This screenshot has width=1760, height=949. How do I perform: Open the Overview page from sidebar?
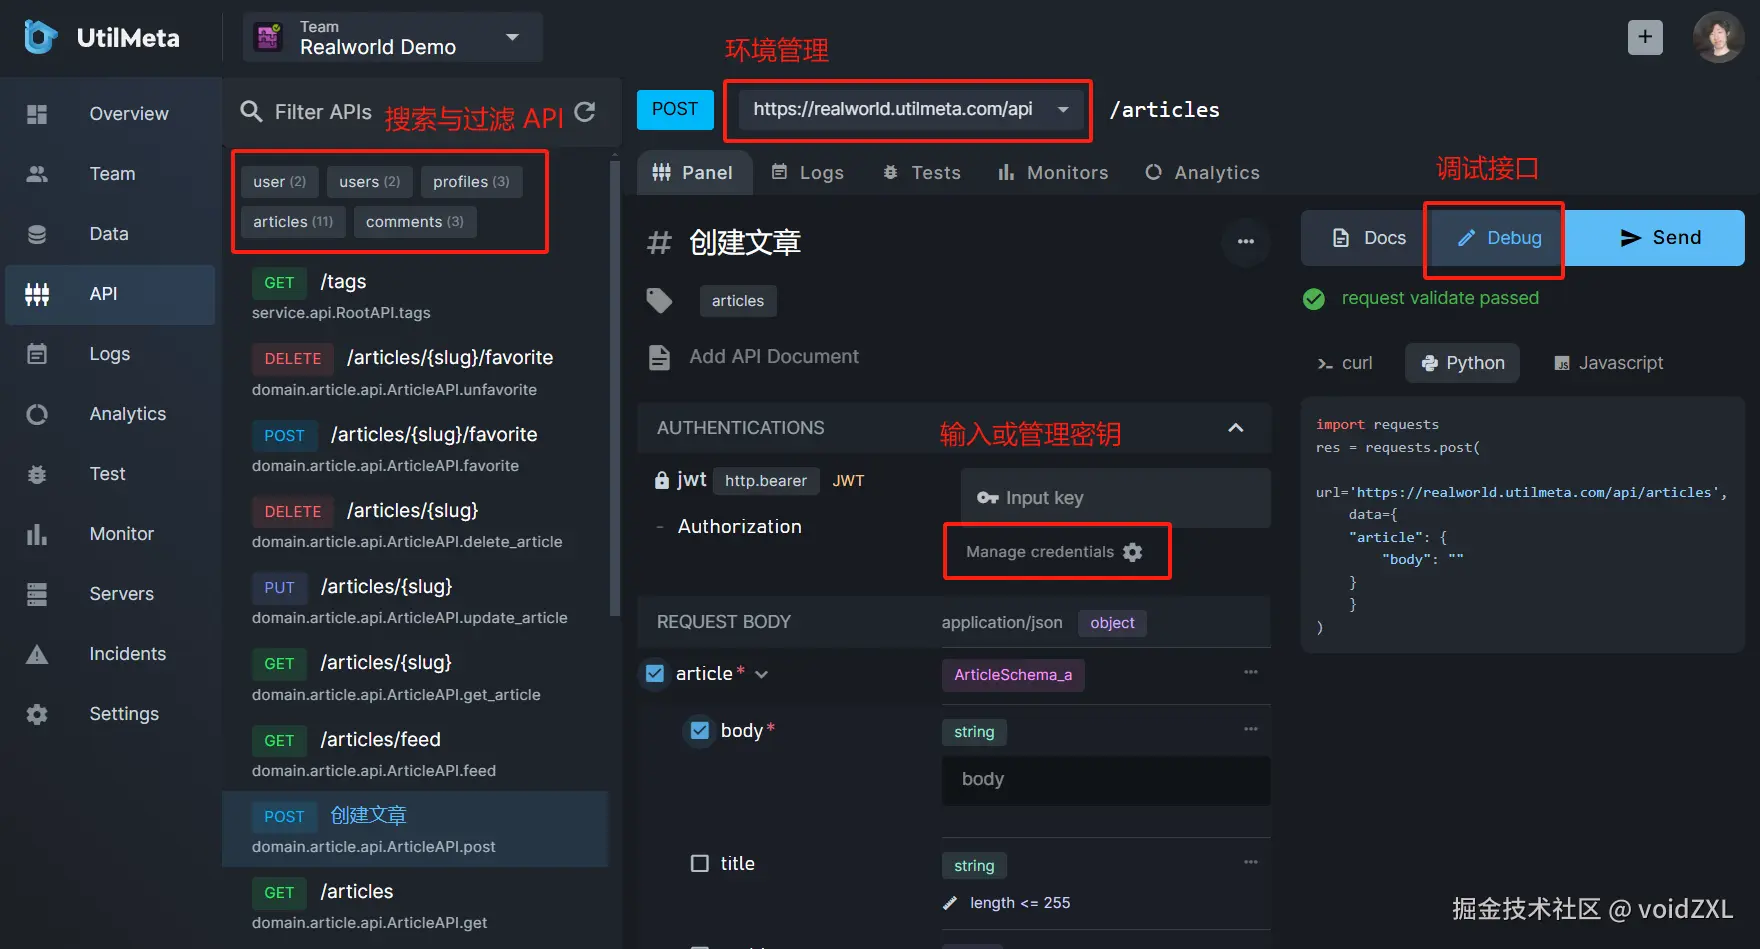[110, 114]
